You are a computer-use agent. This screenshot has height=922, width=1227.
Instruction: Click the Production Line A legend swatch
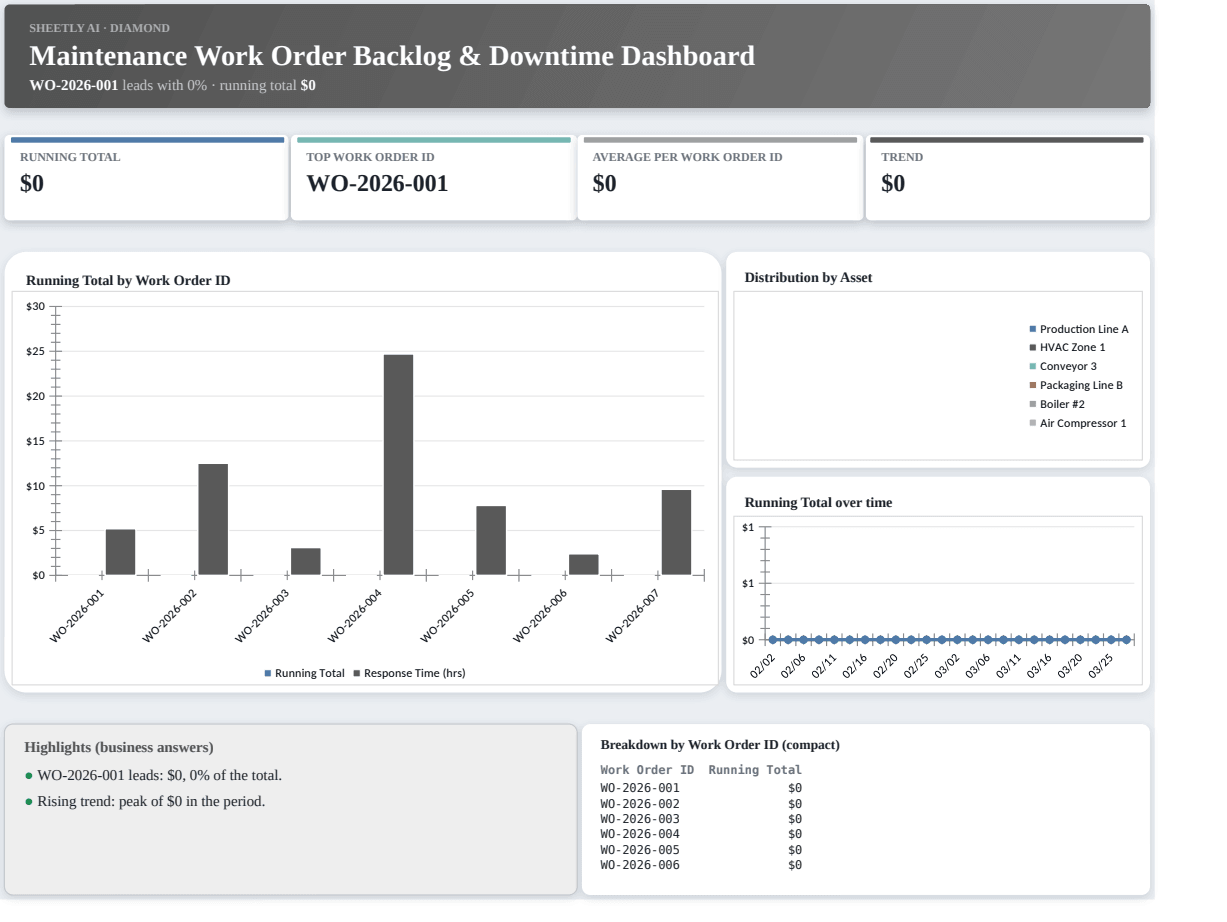[x=1033, y=329]
